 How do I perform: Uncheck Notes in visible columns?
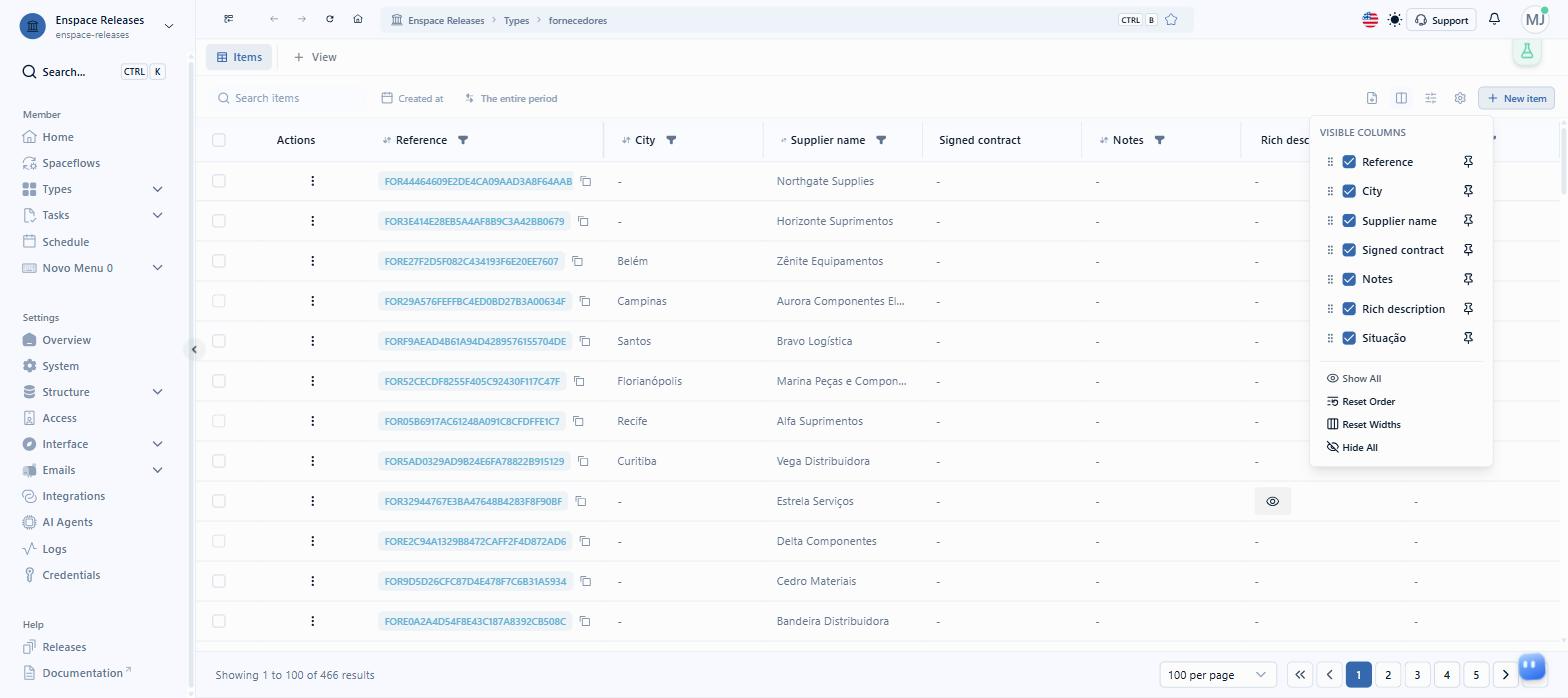1349,279
